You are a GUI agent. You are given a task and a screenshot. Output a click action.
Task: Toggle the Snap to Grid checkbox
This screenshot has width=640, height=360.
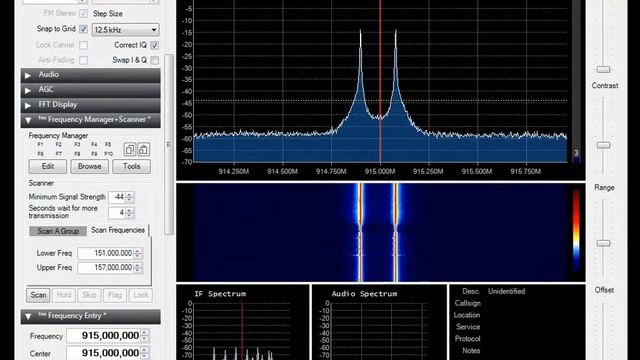click(83, 29)
